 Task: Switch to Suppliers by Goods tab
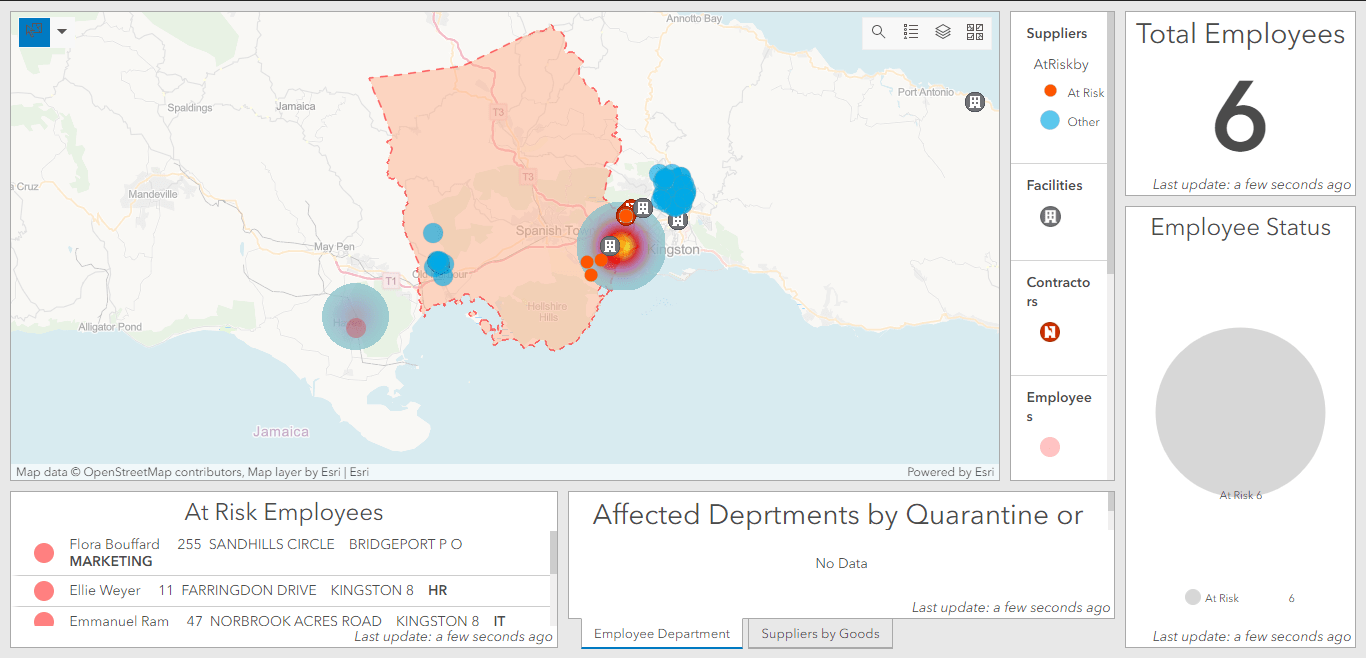(820, 634)
